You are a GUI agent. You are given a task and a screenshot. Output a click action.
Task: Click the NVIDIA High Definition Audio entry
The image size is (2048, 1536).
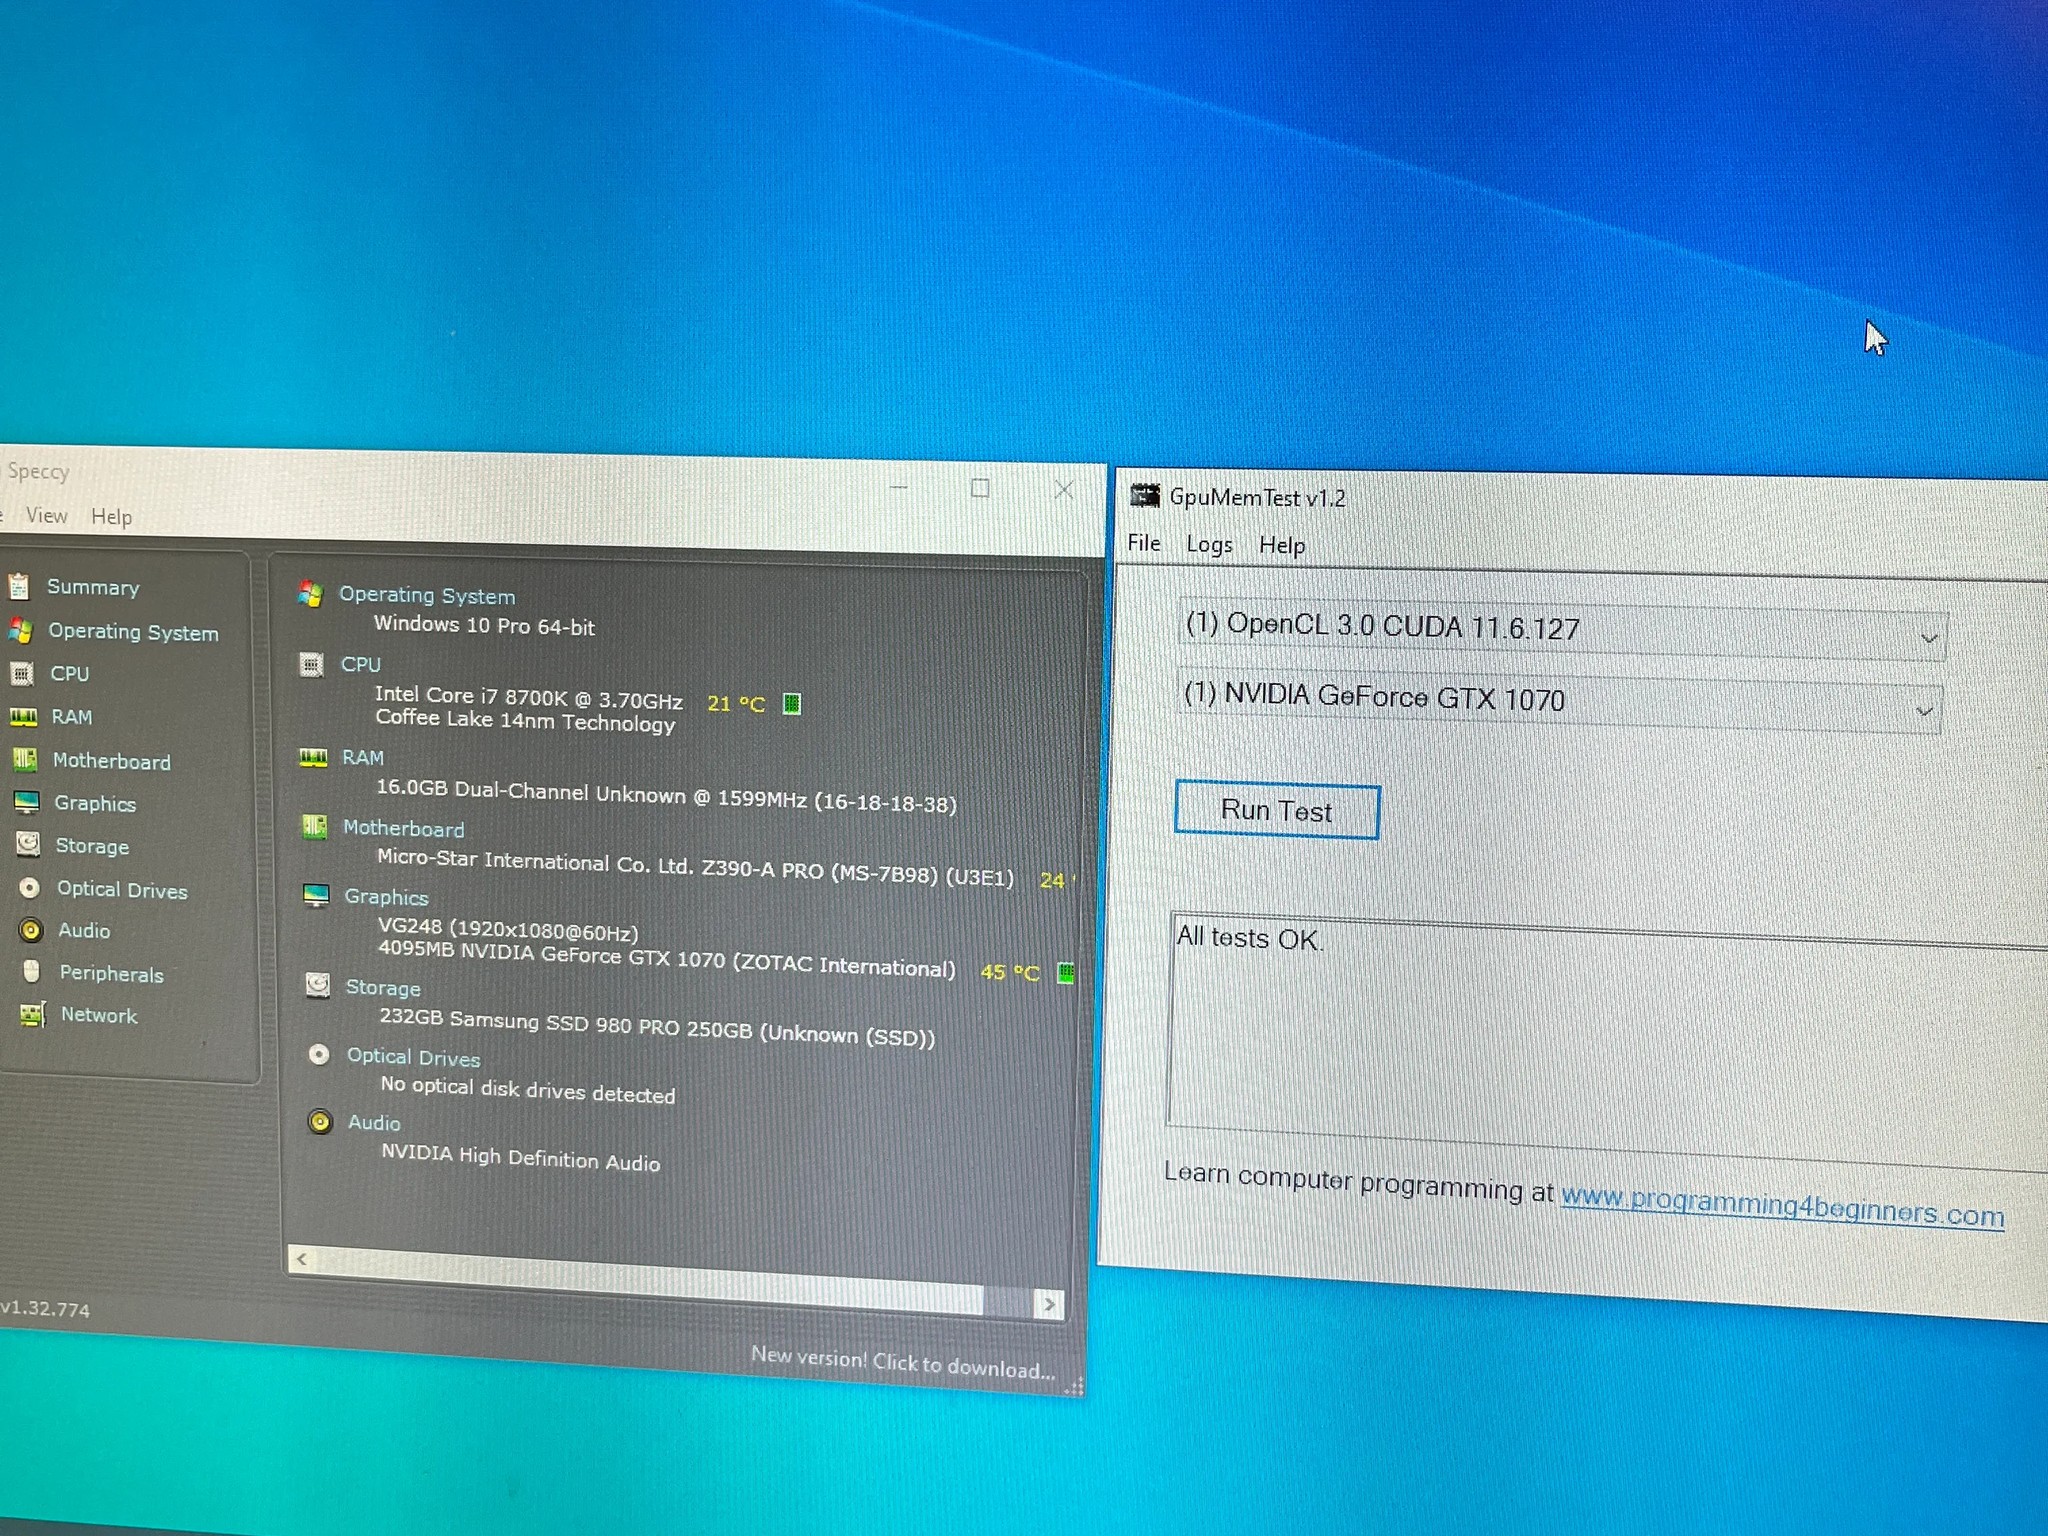(x=520, y=1157)
